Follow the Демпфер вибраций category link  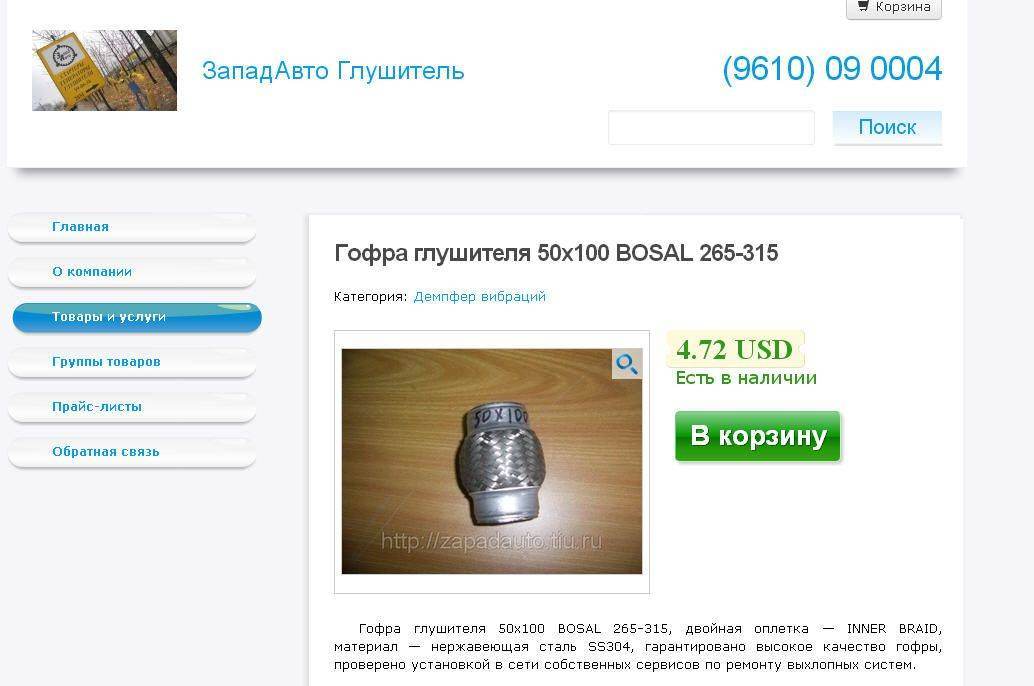[x=479, y=296]
